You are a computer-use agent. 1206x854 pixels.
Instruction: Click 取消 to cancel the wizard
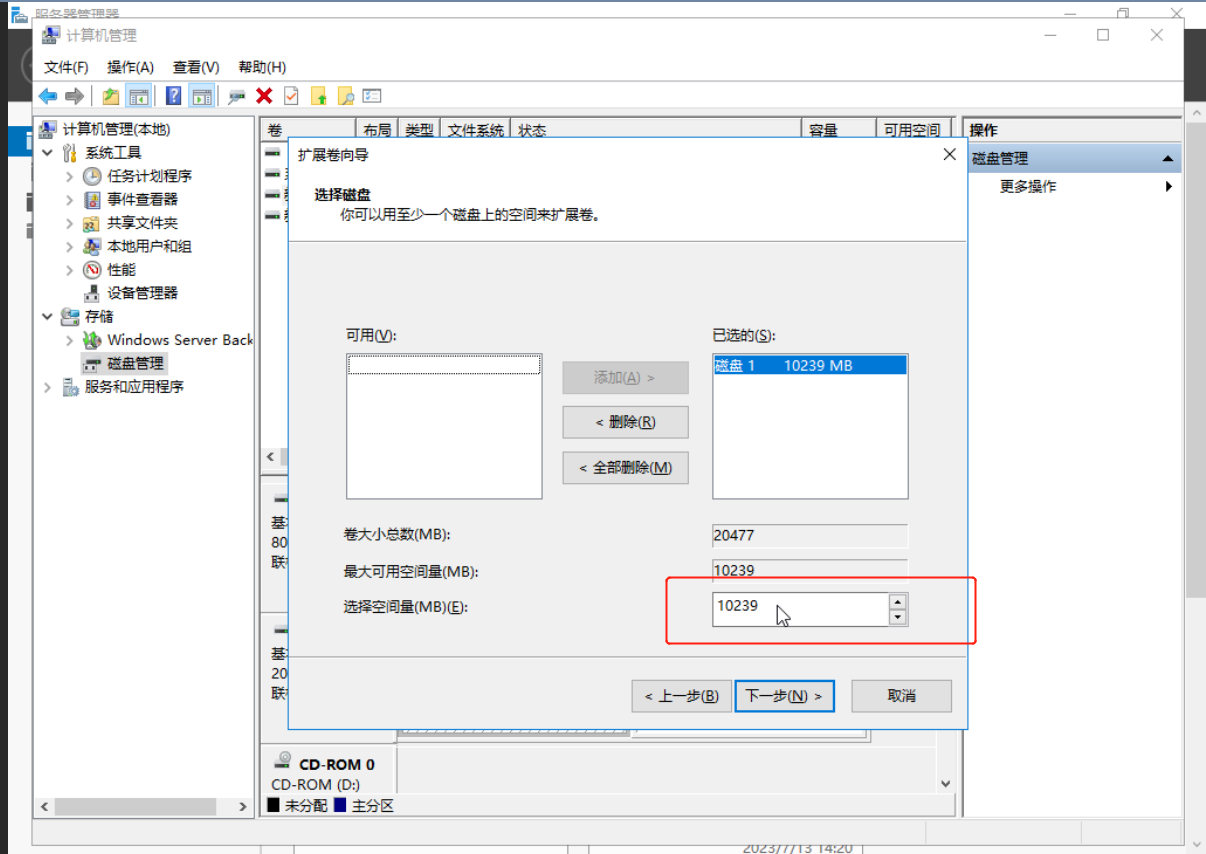901,696
